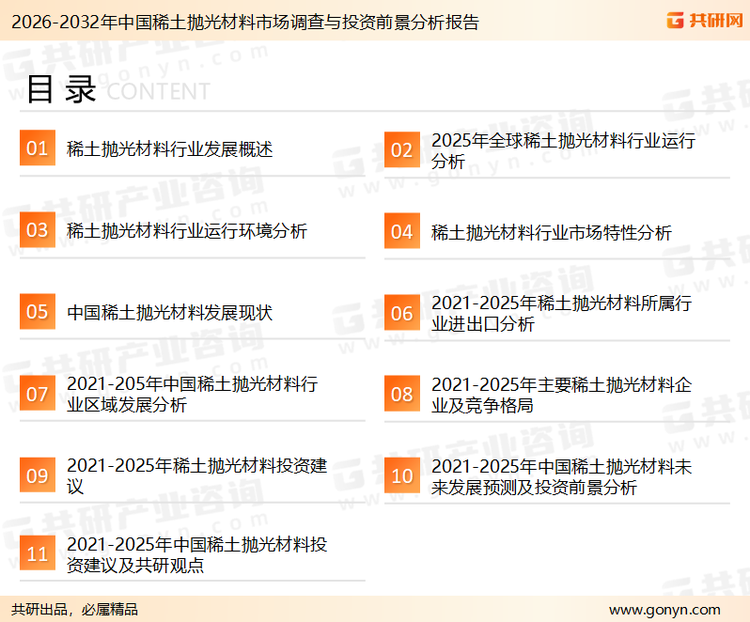The height and width of the screenshot is (622, 750).
Task: Select chapter 稀土抛光材料行业运行环境分析
Action: point(187,231)
